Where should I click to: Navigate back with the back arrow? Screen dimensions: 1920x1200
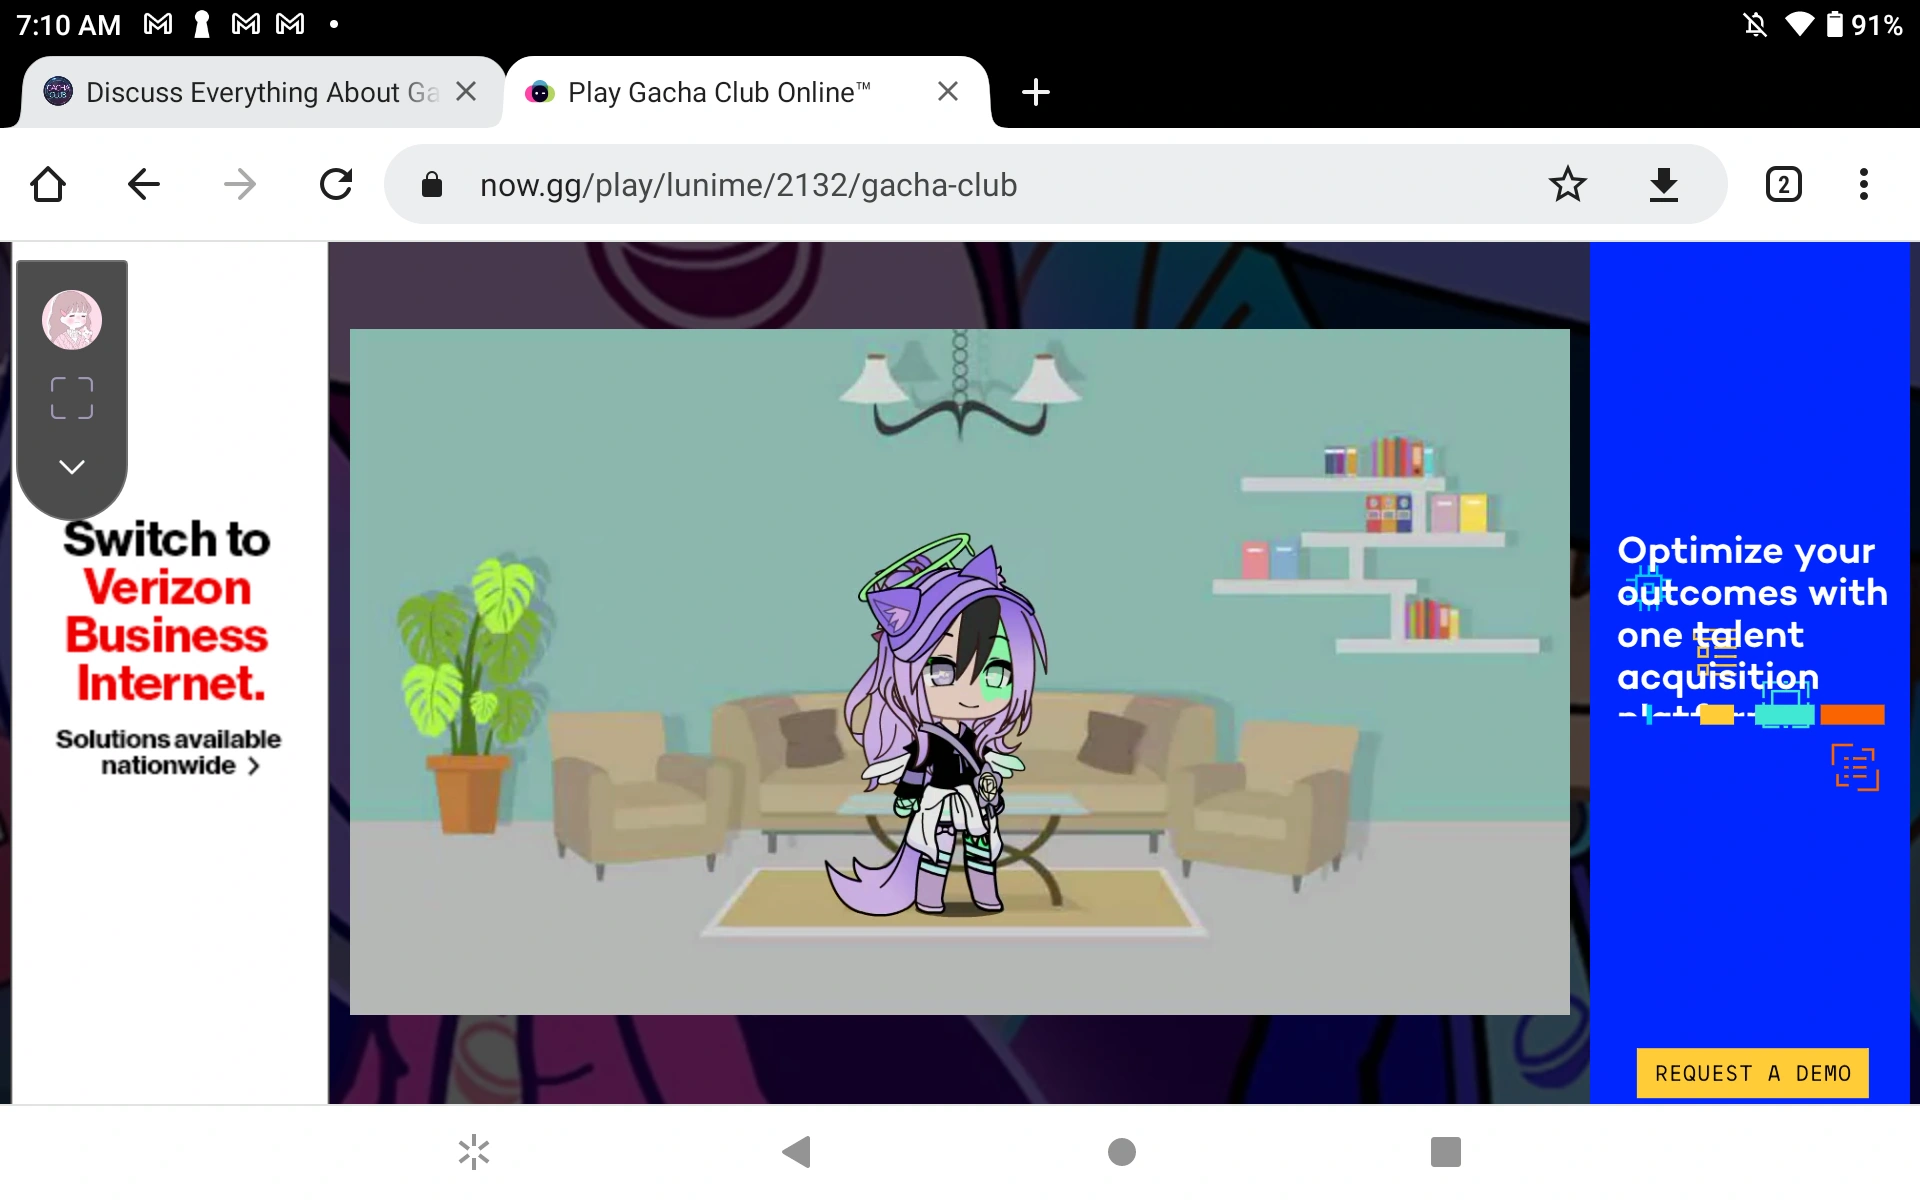(x=144, y=185)
